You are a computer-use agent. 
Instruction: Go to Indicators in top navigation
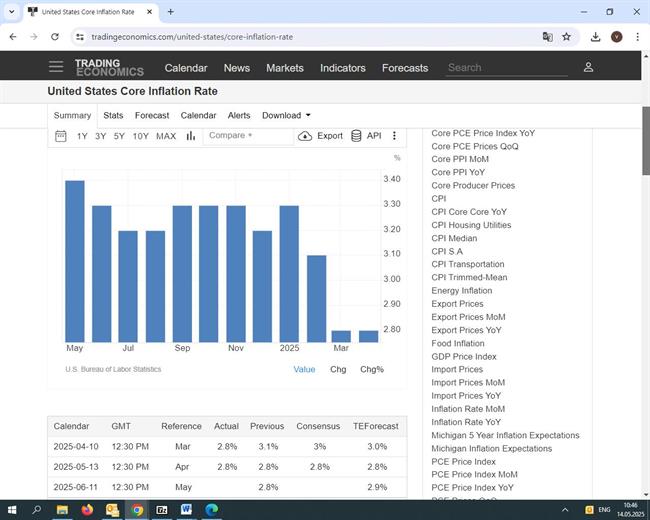pos(342,68)
